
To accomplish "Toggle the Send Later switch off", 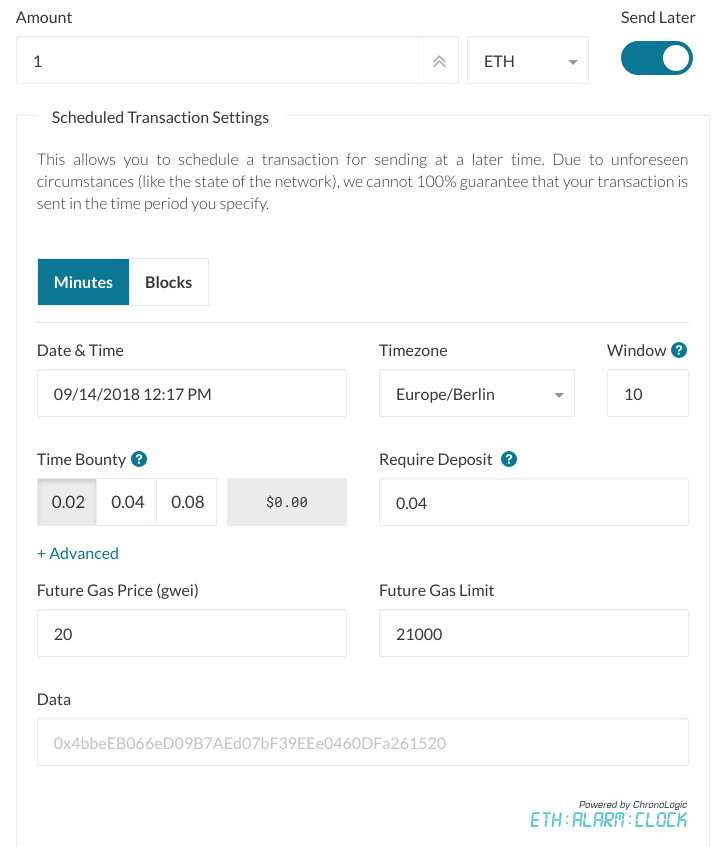I will pyautogui.click(x=657, y=58).
